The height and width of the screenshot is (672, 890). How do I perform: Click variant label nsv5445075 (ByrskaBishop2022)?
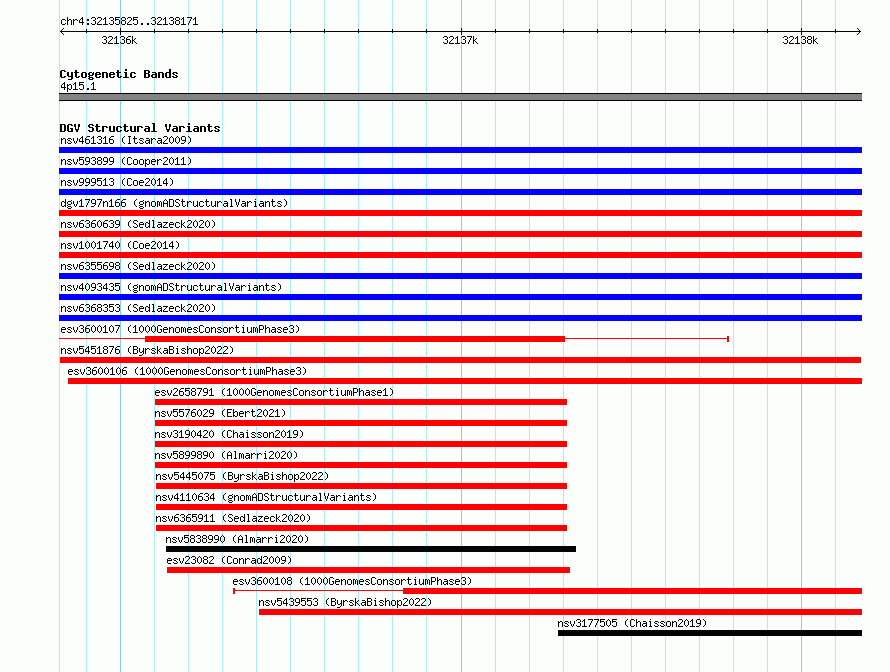point(242,476)
